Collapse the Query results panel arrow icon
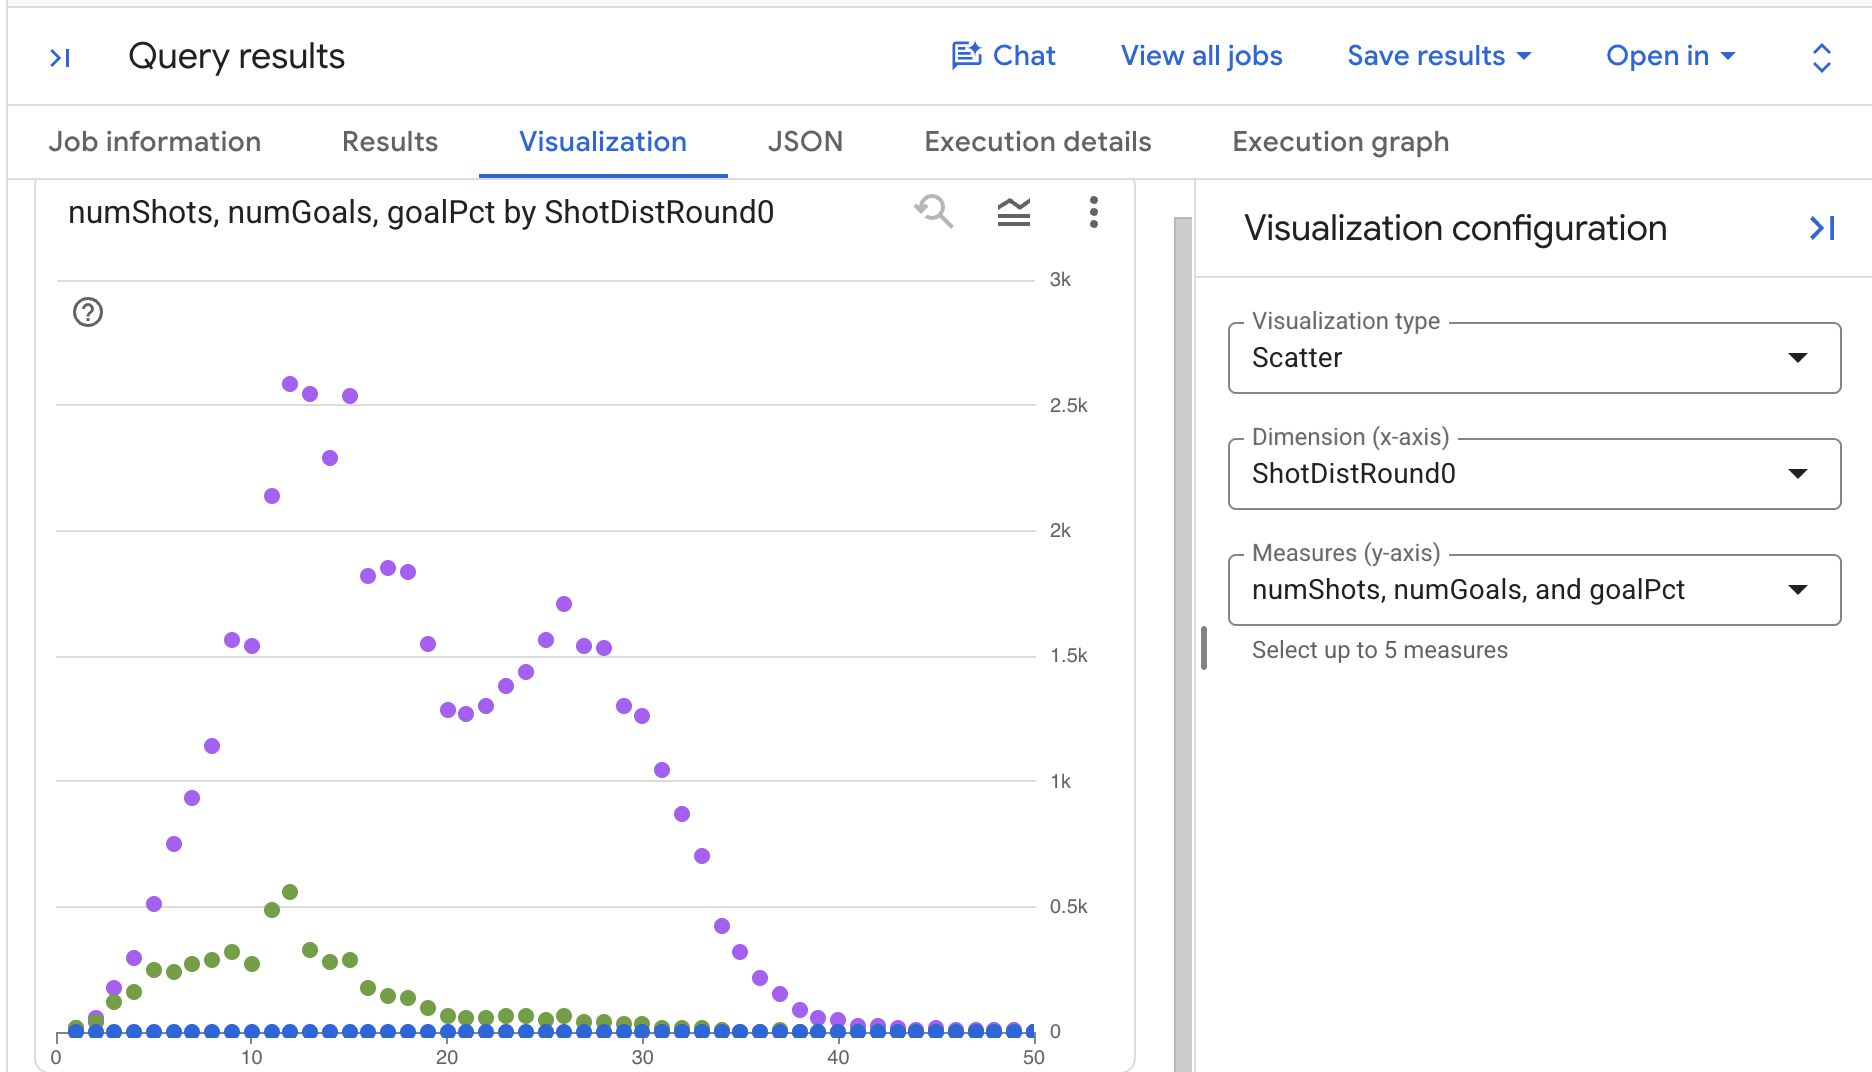This screenshot has height=1072, width=1872. click(x=60, y=58)
